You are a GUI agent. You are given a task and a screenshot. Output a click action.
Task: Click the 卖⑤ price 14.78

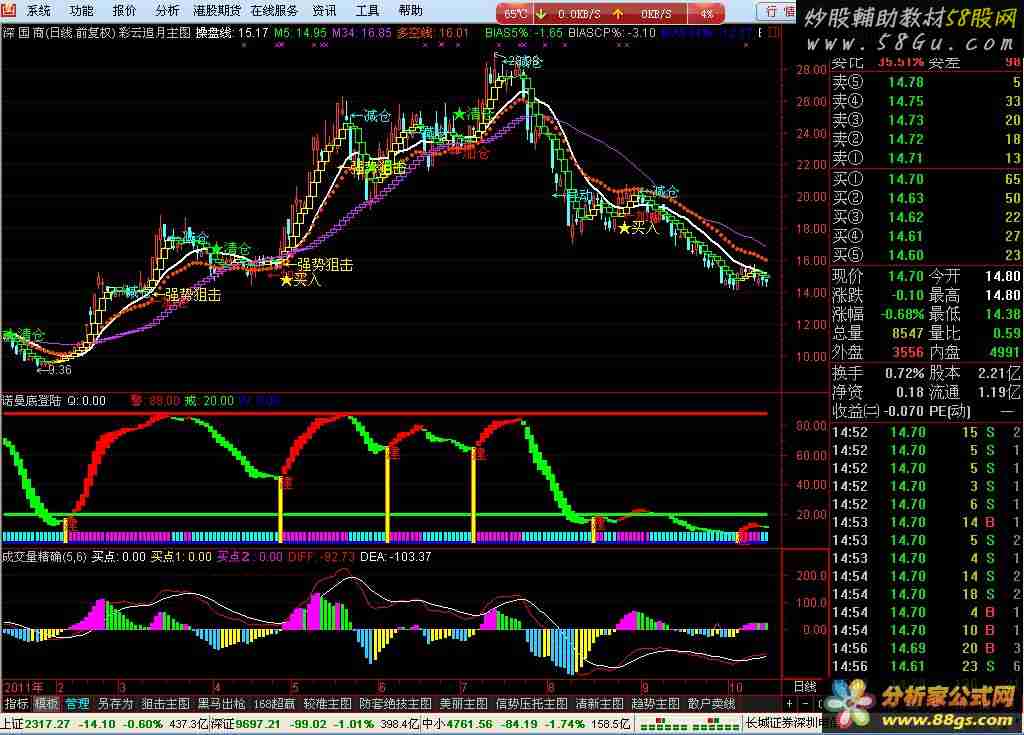(906, 82)
